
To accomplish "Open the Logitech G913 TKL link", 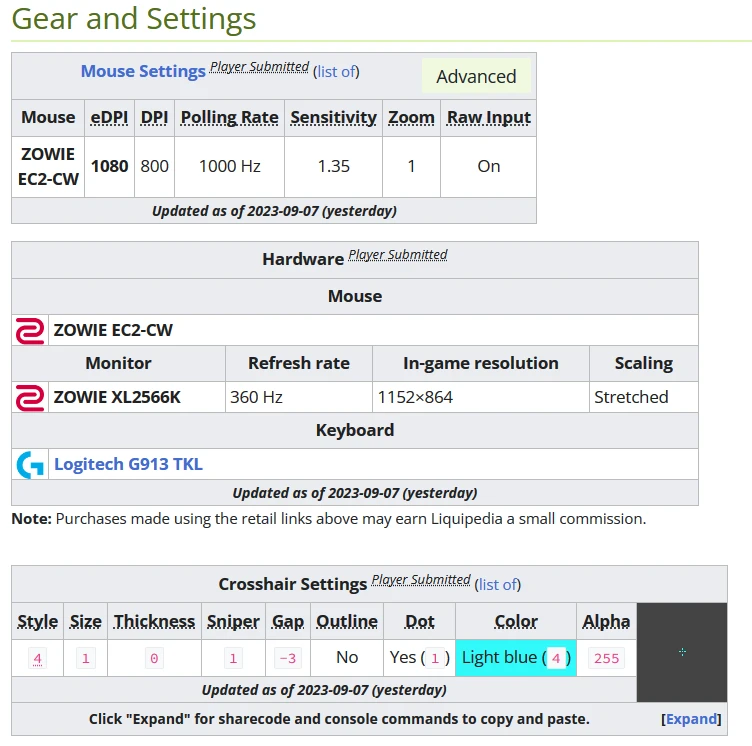I will tap(128, 464).
